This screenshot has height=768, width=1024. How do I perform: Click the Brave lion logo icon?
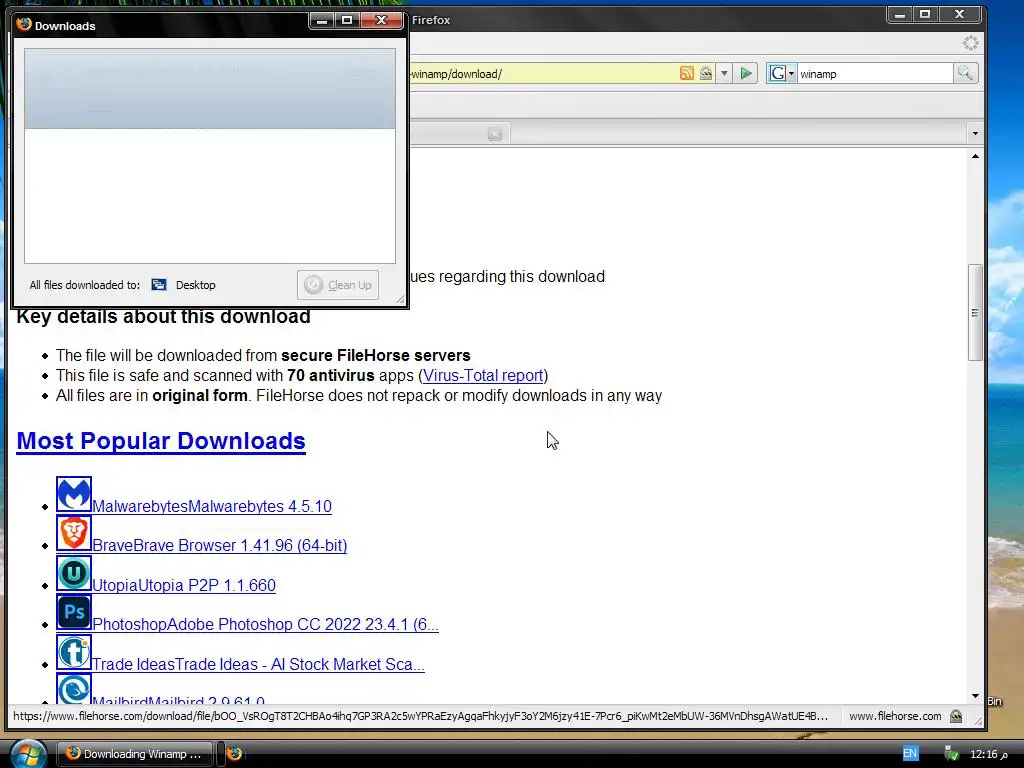[74, 533]
